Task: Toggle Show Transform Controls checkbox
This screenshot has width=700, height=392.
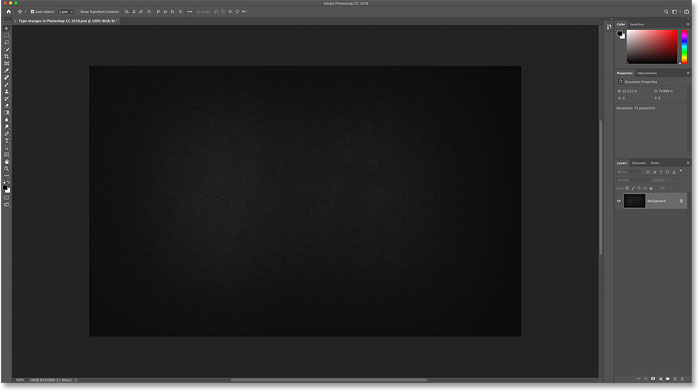Action: (77, 12)
